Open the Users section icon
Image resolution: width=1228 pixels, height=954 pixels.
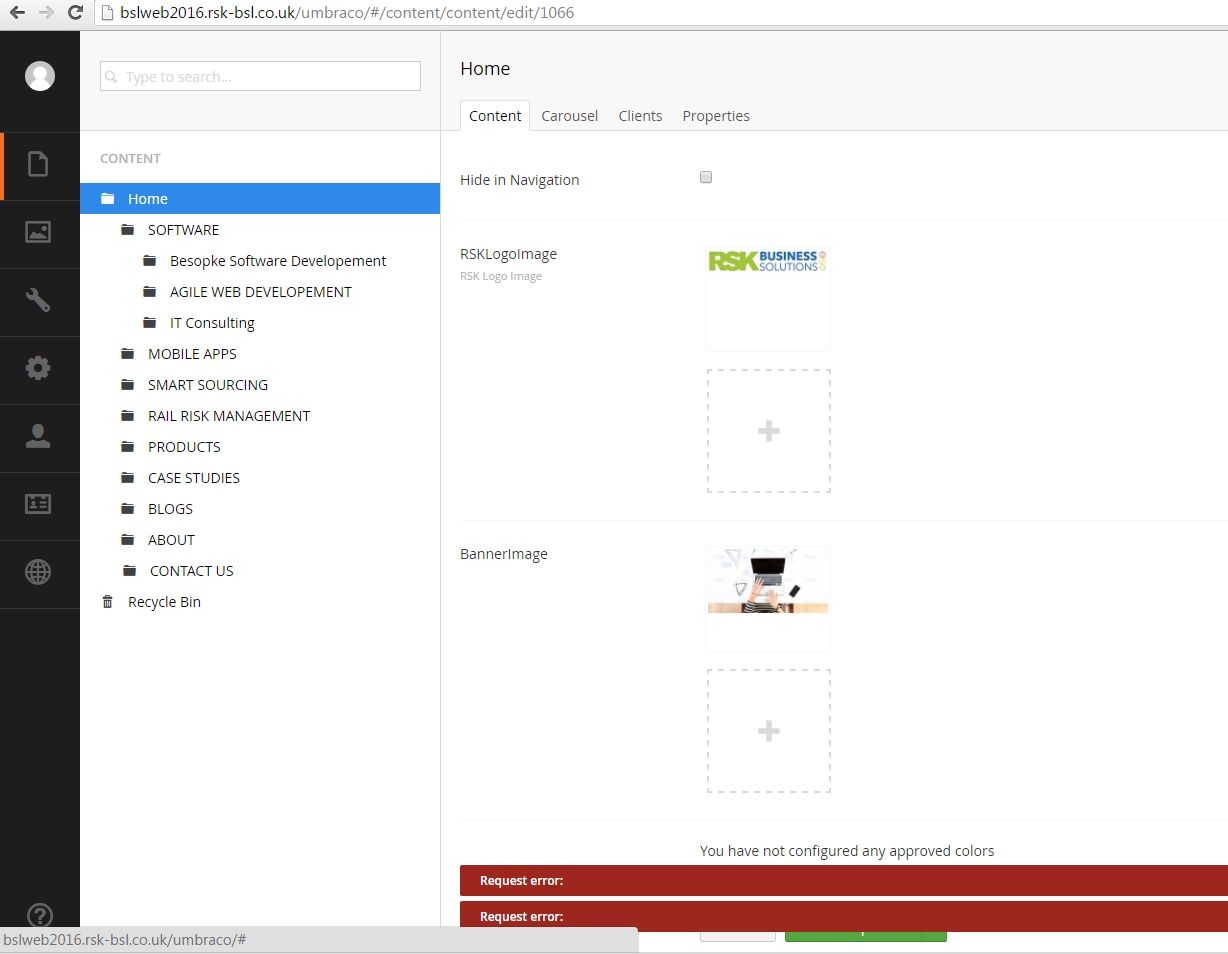coord(38,436)
